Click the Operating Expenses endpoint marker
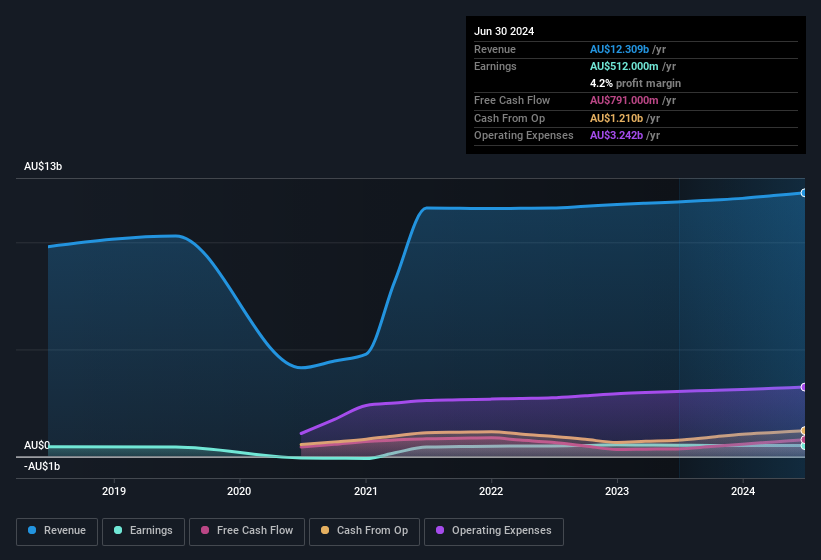This screenshot has width=821, height=560. pos(803,387)
